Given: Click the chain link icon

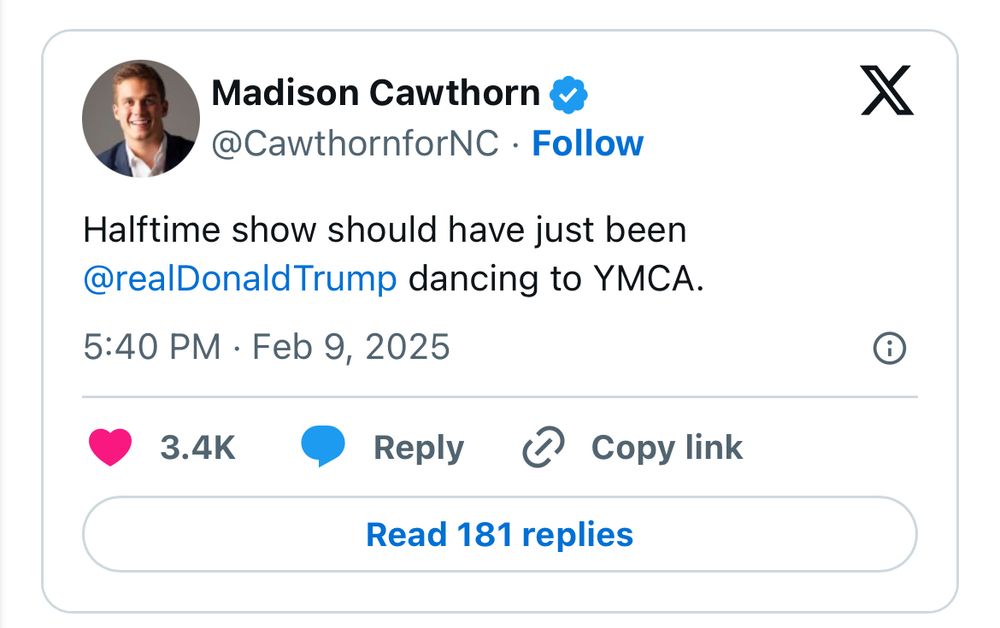Looking at the screenshot, I should 544,447.
